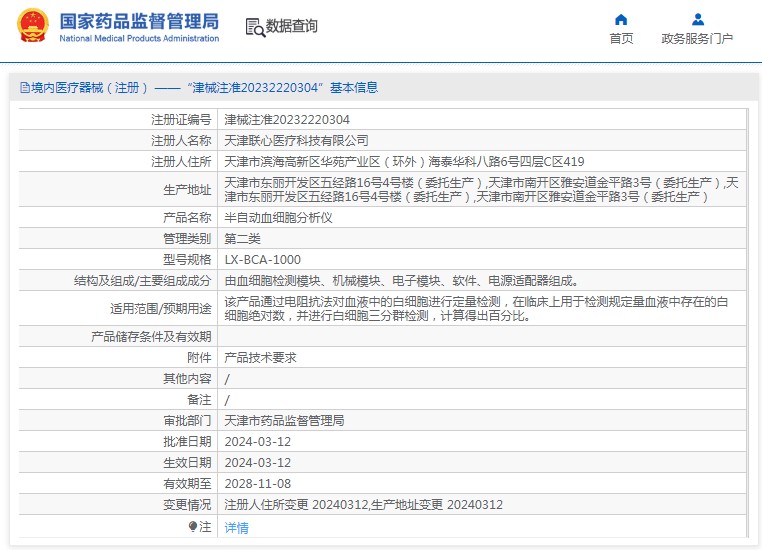Select 天津联心医疗科技有限公司 cell
The width and height of the screenshot is (762, 550).
click(296, 140)
